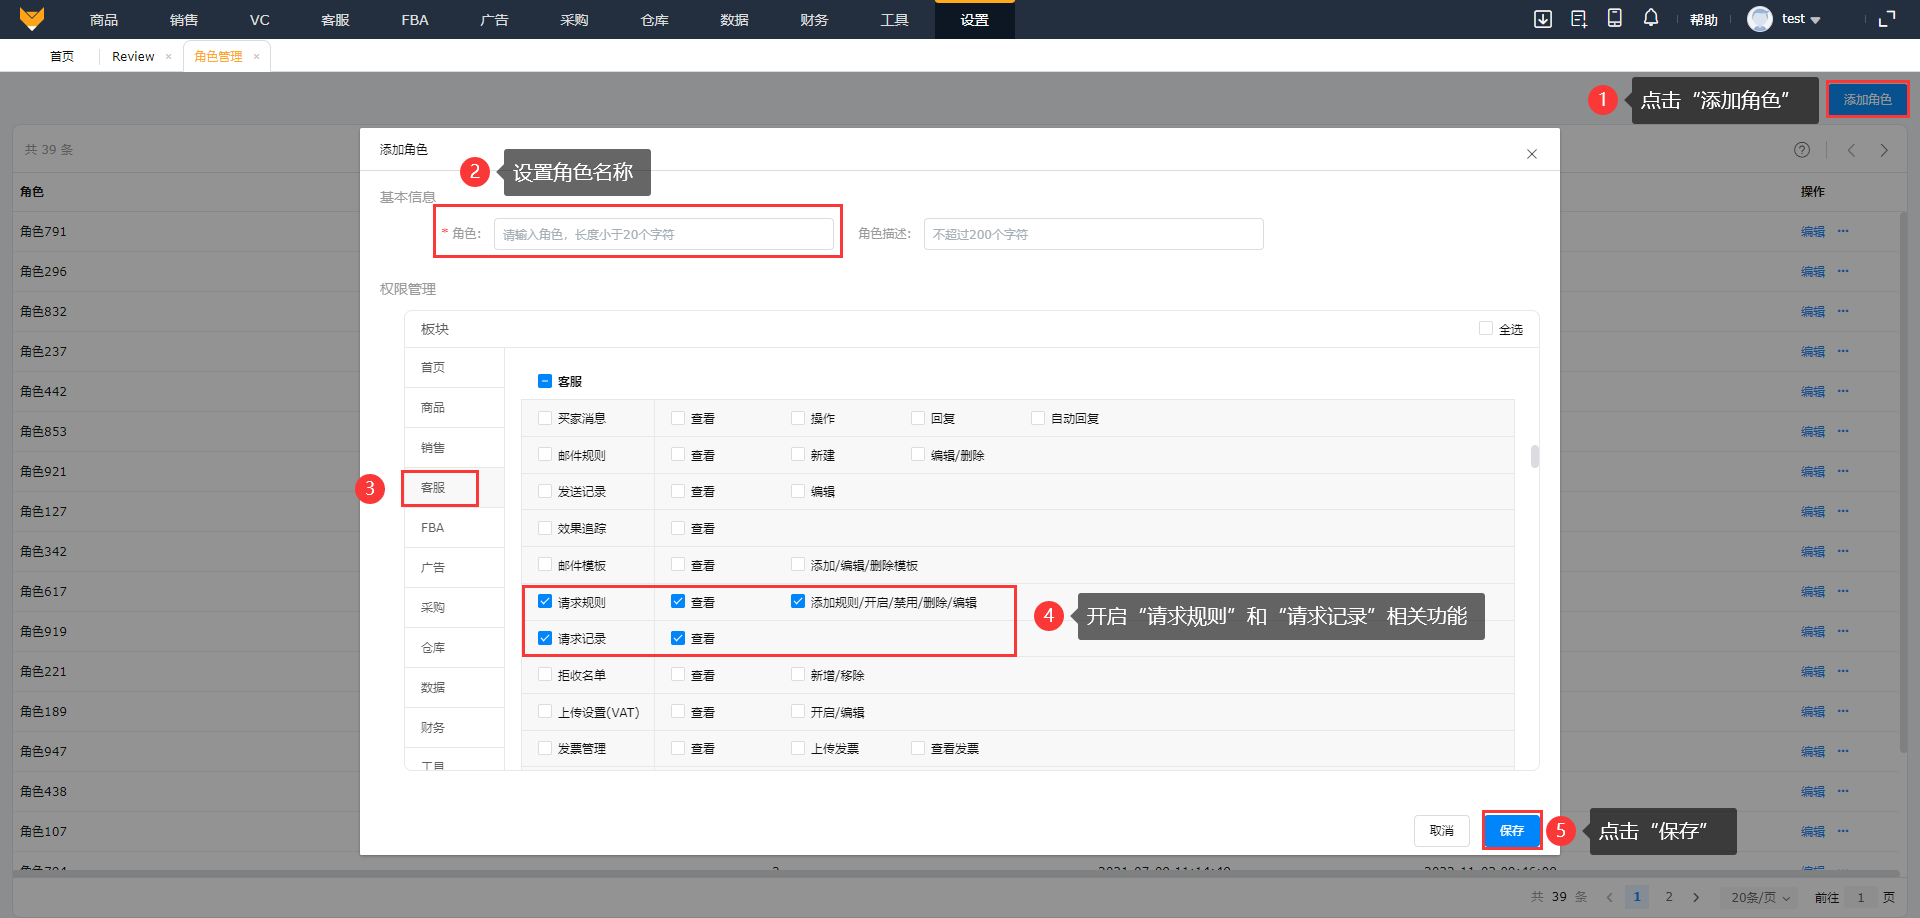
Task: Toggle fullscreen with the expand icon
Action: (1887, 19)
